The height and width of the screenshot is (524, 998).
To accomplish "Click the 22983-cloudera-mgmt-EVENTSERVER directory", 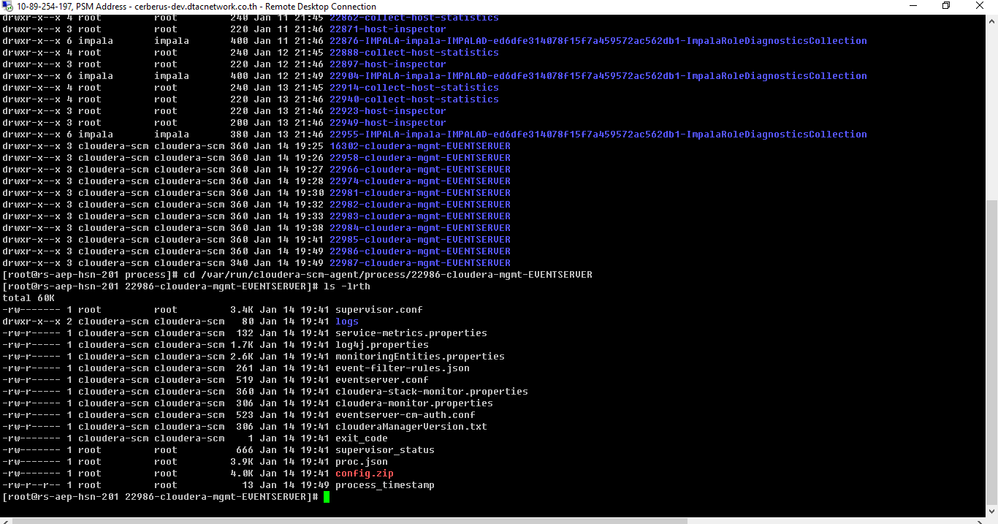I will click(420, 216).
